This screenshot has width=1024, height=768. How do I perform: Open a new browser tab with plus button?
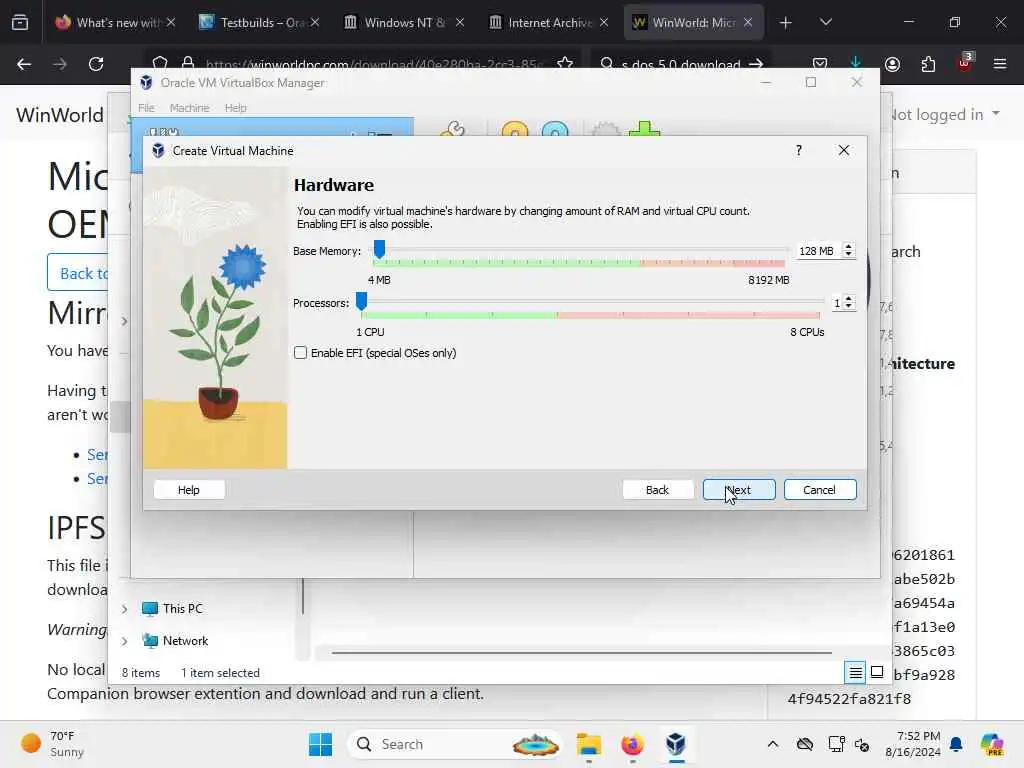pyautogui.click(x=786, y=23)
